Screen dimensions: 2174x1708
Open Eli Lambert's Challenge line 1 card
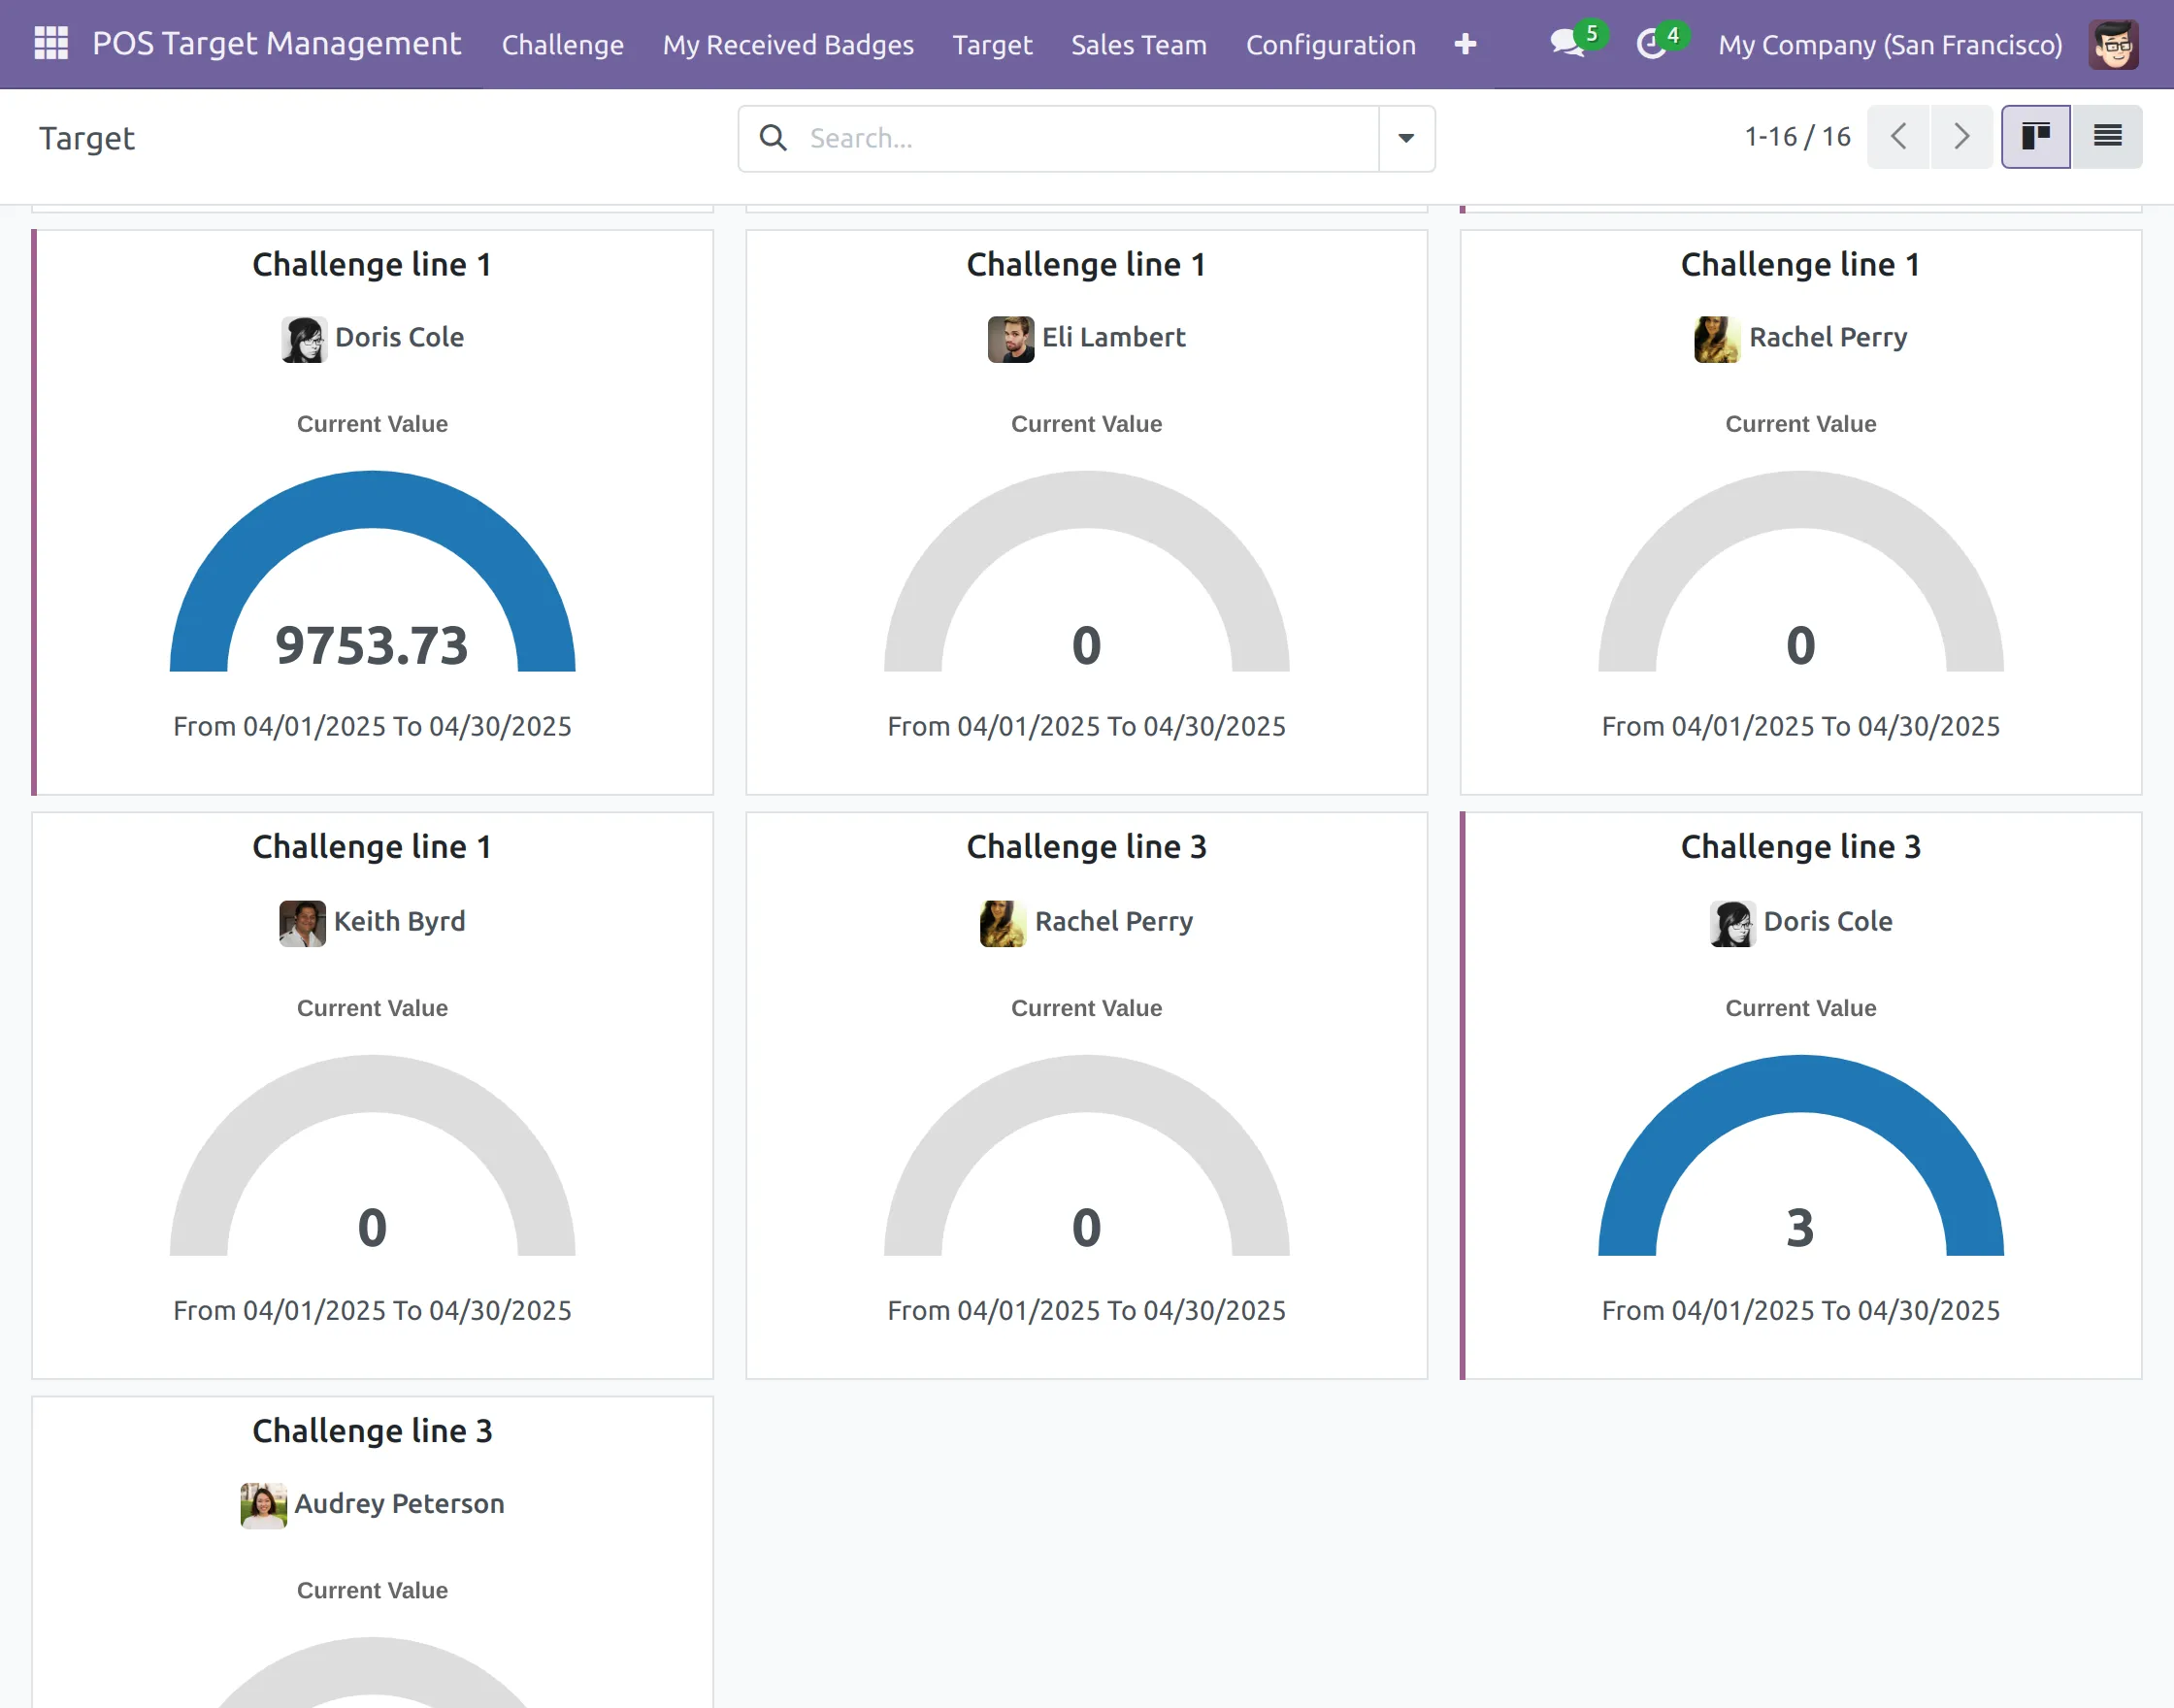(x=1086, y=265)
